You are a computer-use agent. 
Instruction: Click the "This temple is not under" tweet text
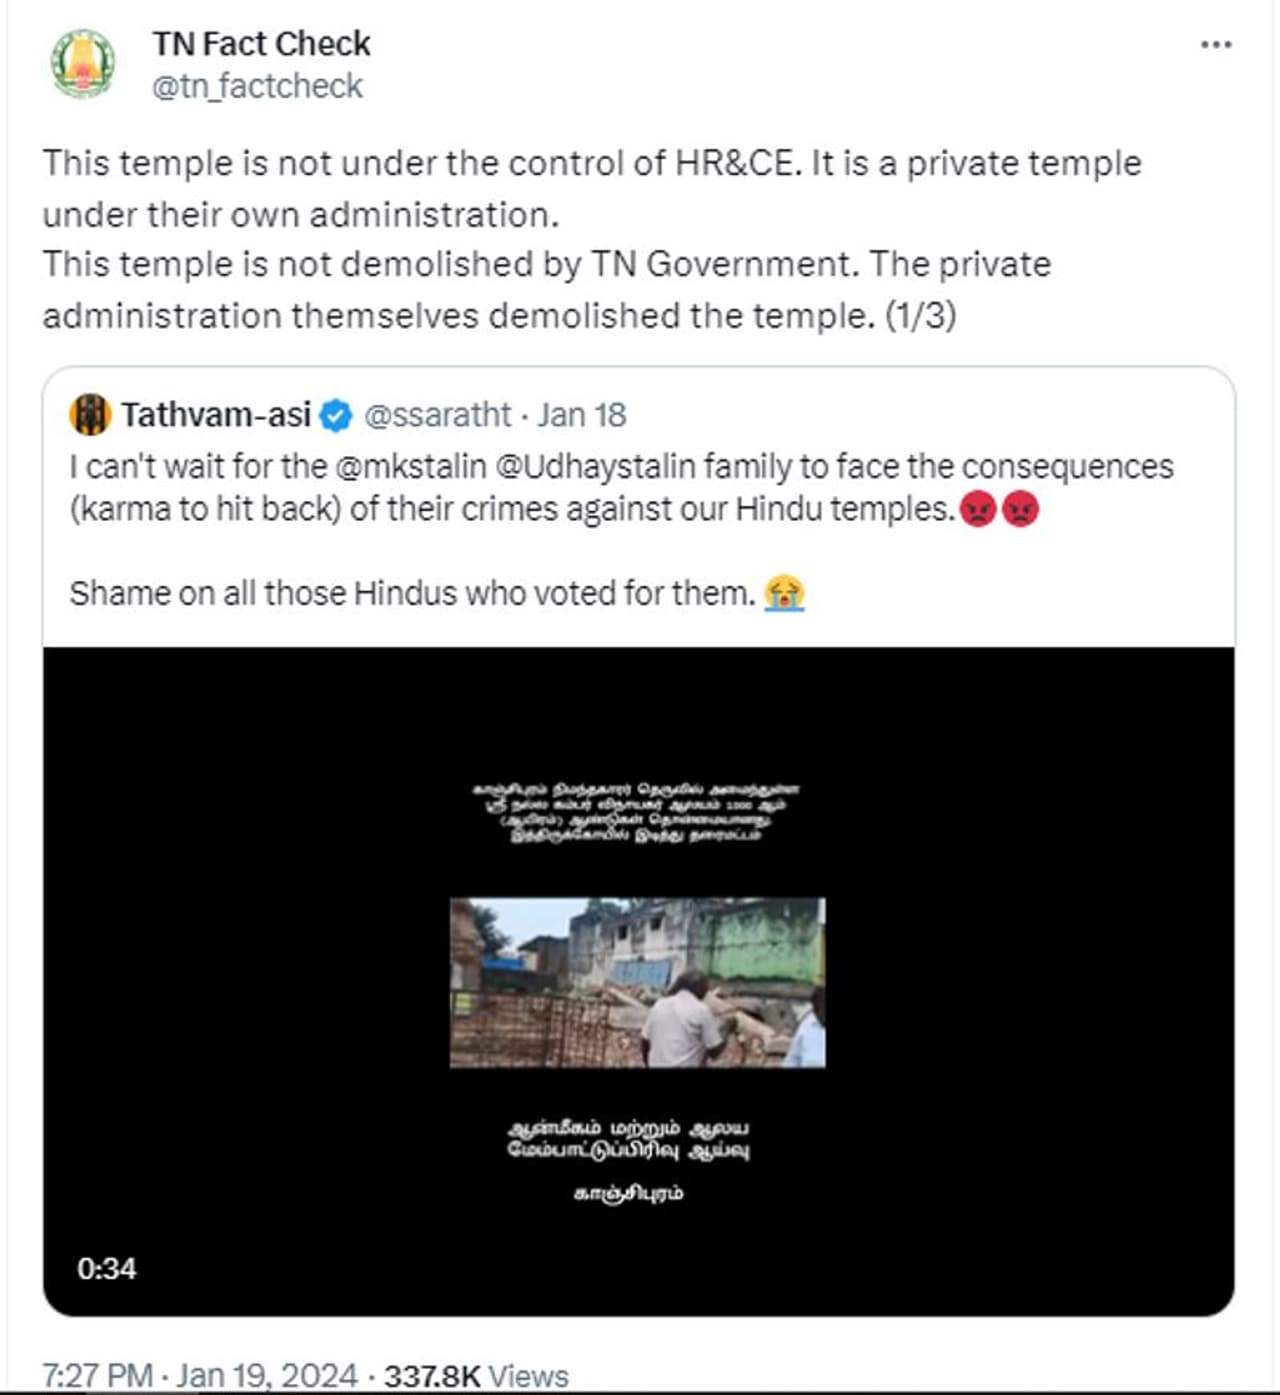tap(591, 164)
